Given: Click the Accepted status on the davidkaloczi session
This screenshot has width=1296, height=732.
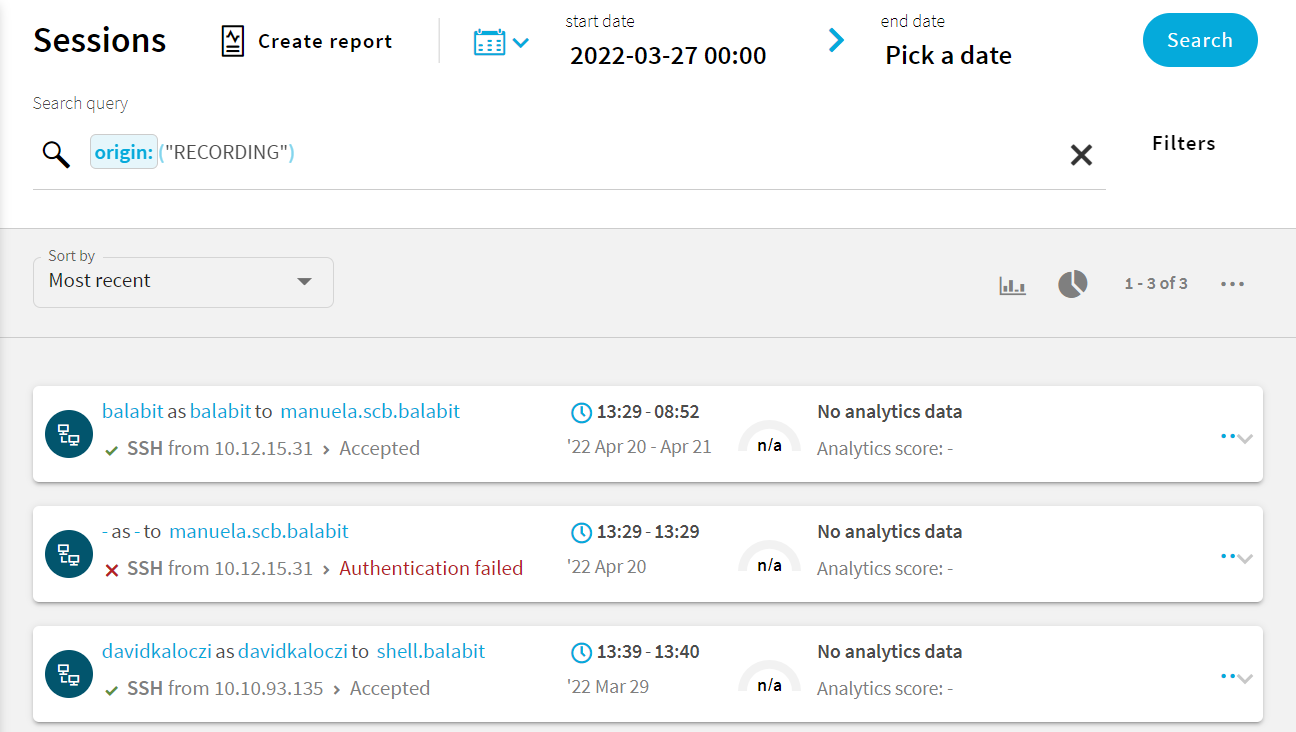Looking at the screenshot, I should tap(390, 688).
